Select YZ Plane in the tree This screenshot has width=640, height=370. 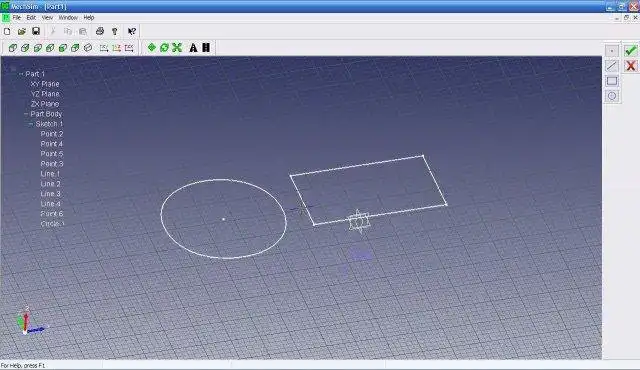[45, 94]
